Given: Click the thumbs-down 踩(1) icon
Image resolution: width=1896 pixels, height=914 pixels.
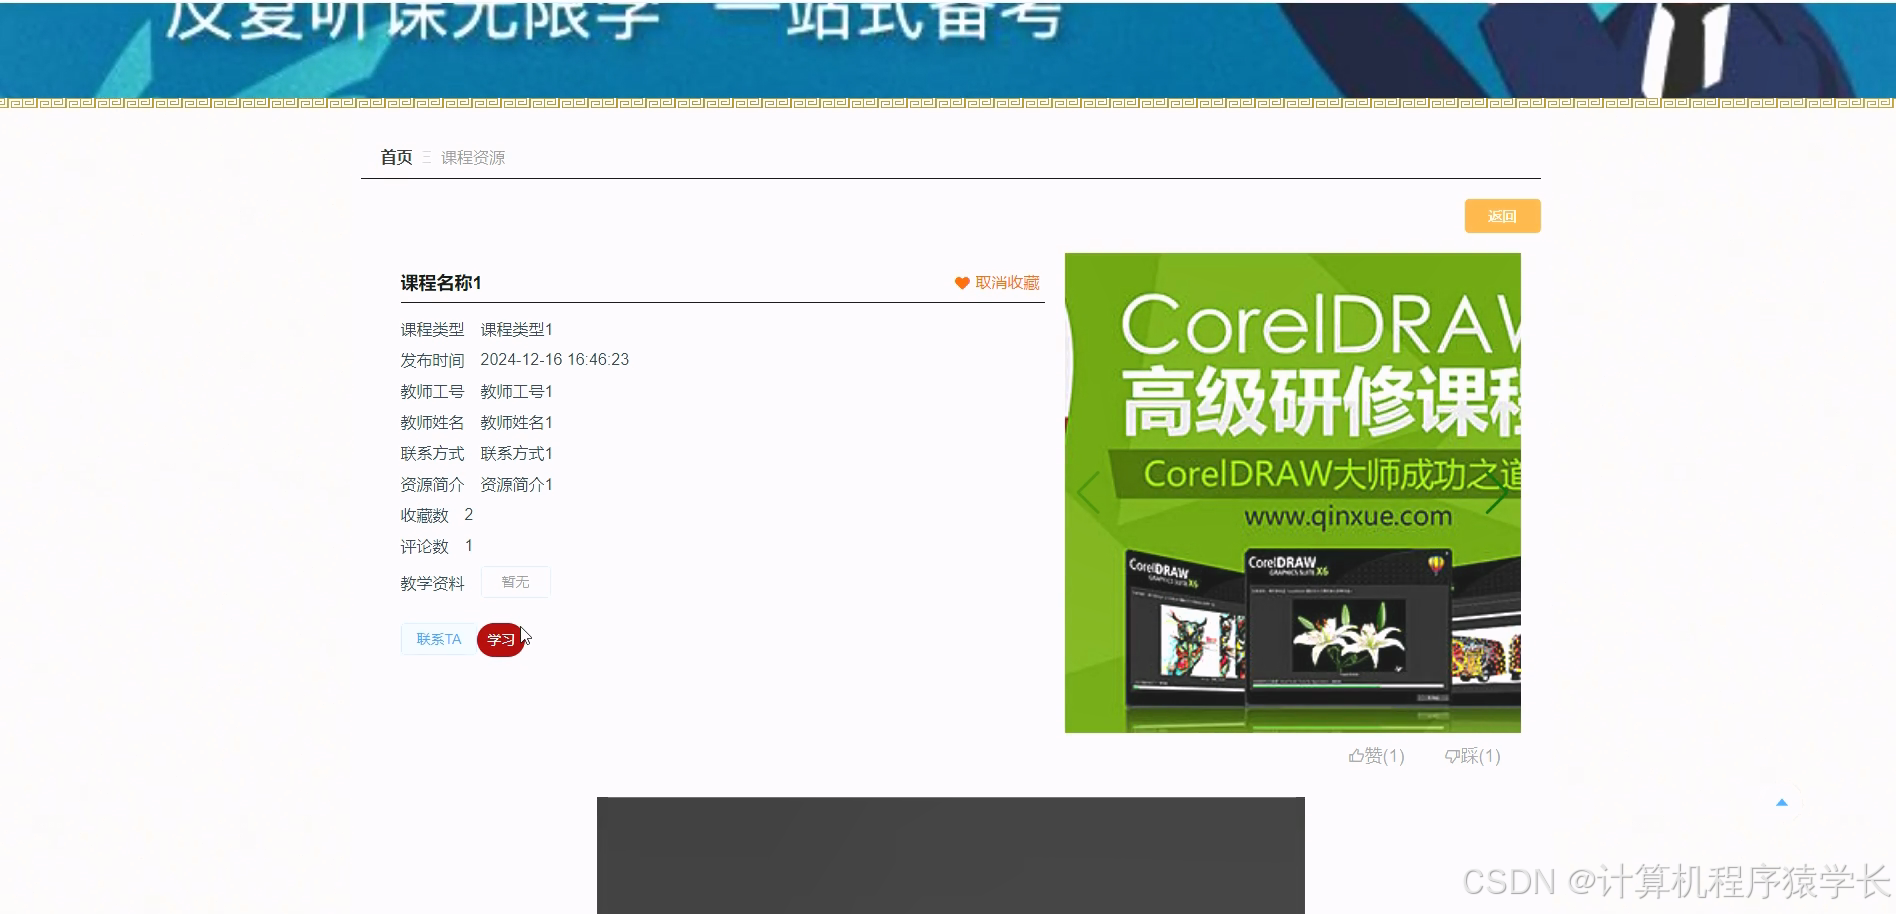Looking at the screenshot, I should point(1452,757).
